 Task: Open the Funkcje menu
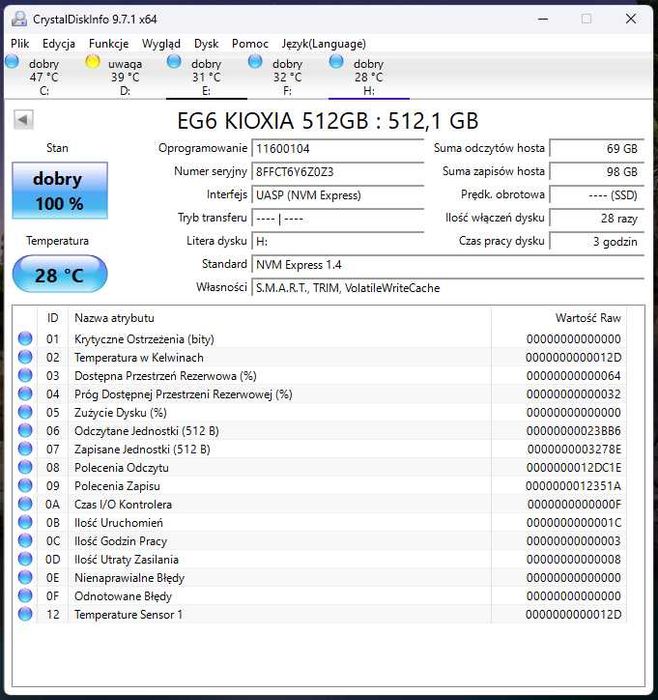[108, 44]
